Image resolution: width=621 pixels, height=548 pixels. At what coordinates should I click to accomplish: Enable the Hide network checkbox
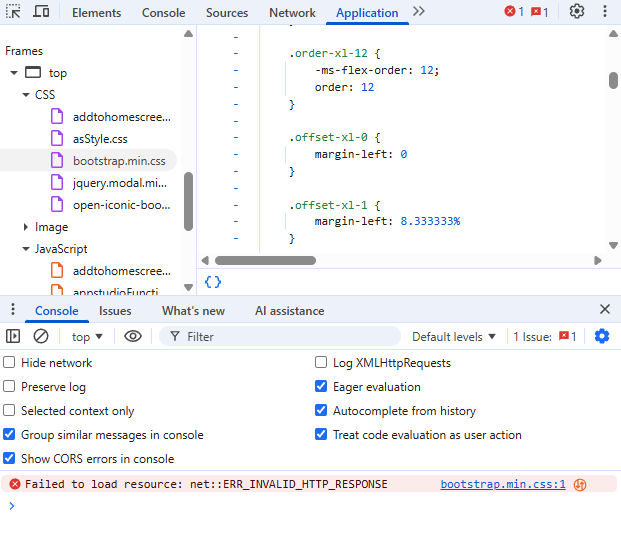pos(10,363)
